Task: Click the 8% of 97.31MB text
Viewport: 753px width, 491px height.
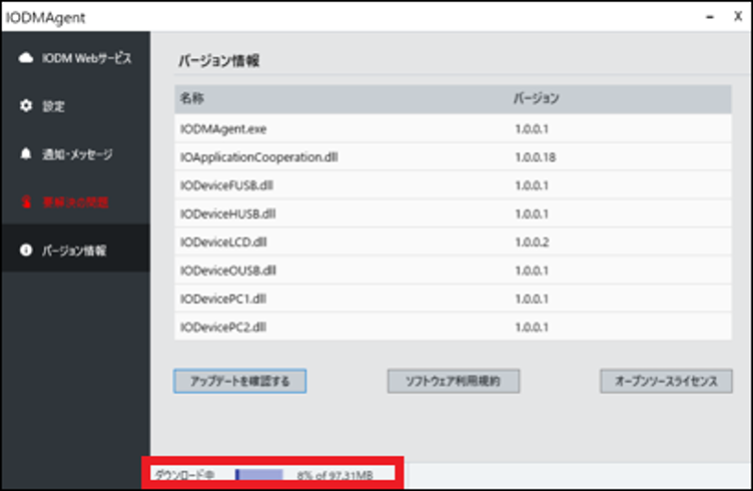Action: pos(335,475)
